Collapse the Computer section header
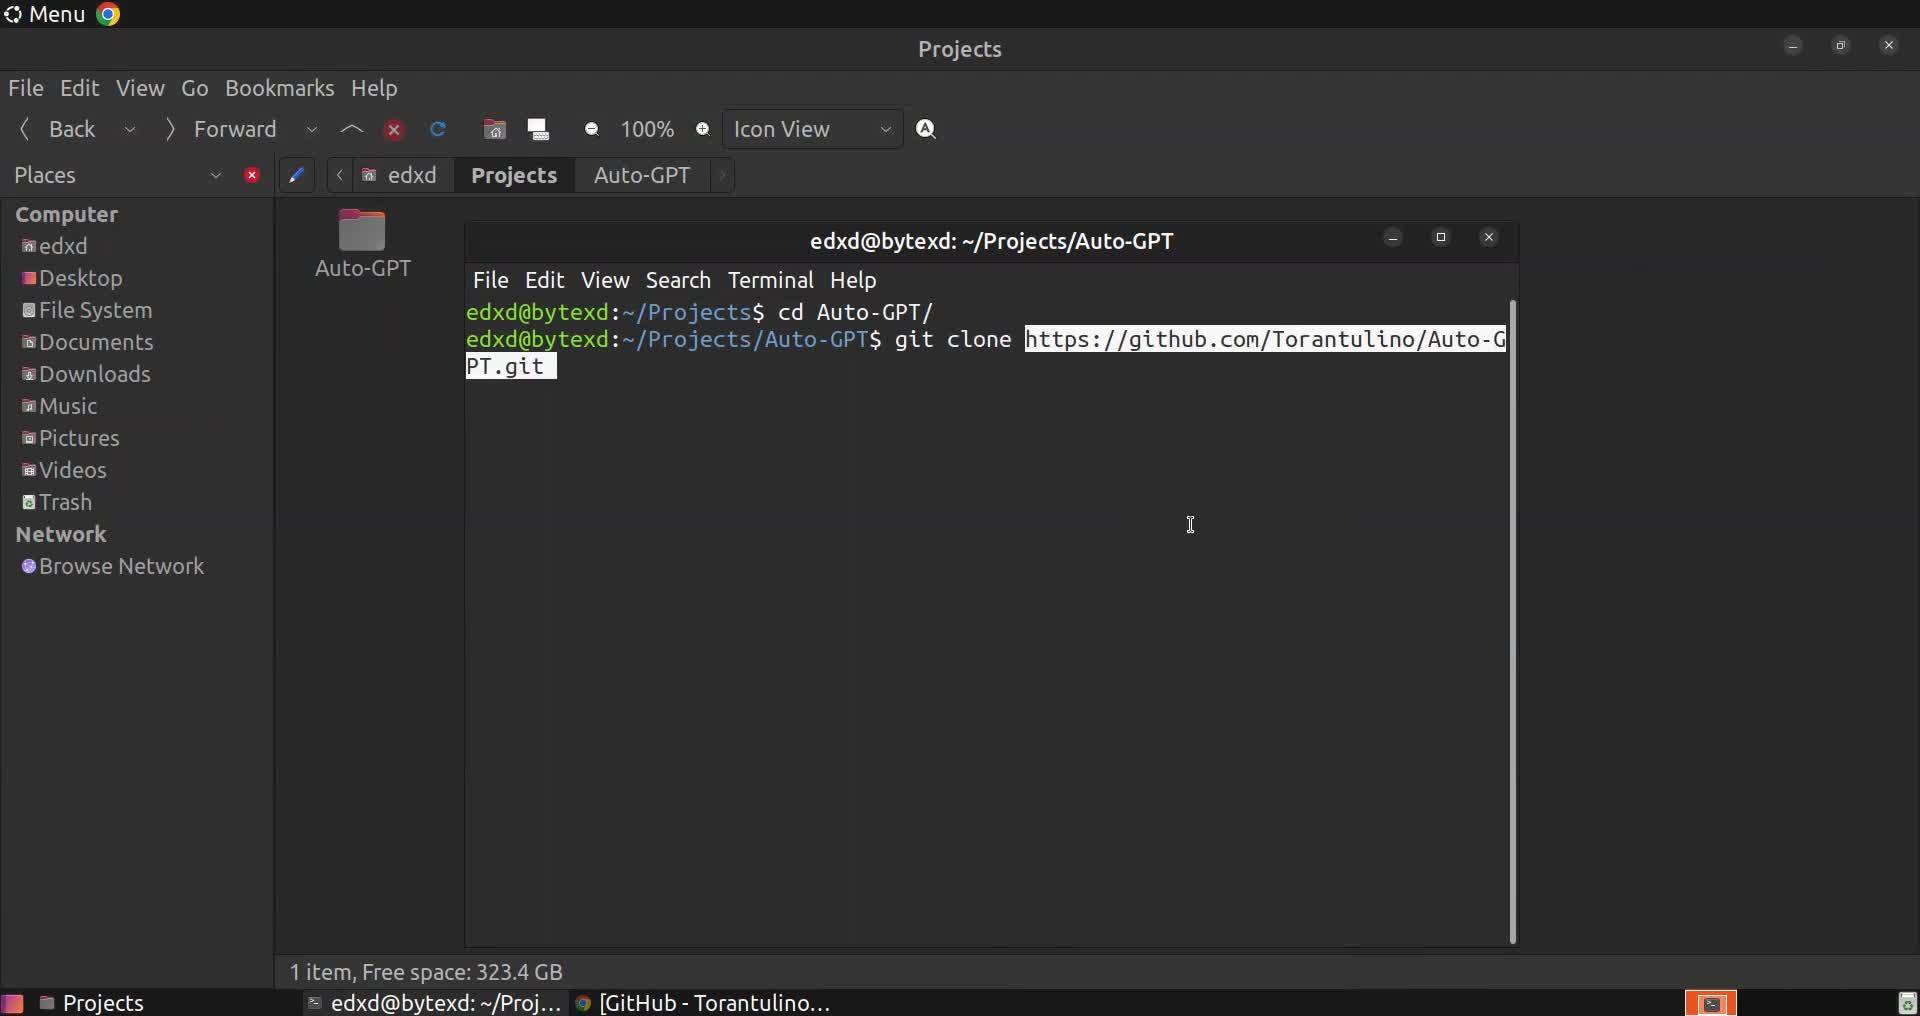This screenshot has width=1920, height=1016. click(66, 214)
